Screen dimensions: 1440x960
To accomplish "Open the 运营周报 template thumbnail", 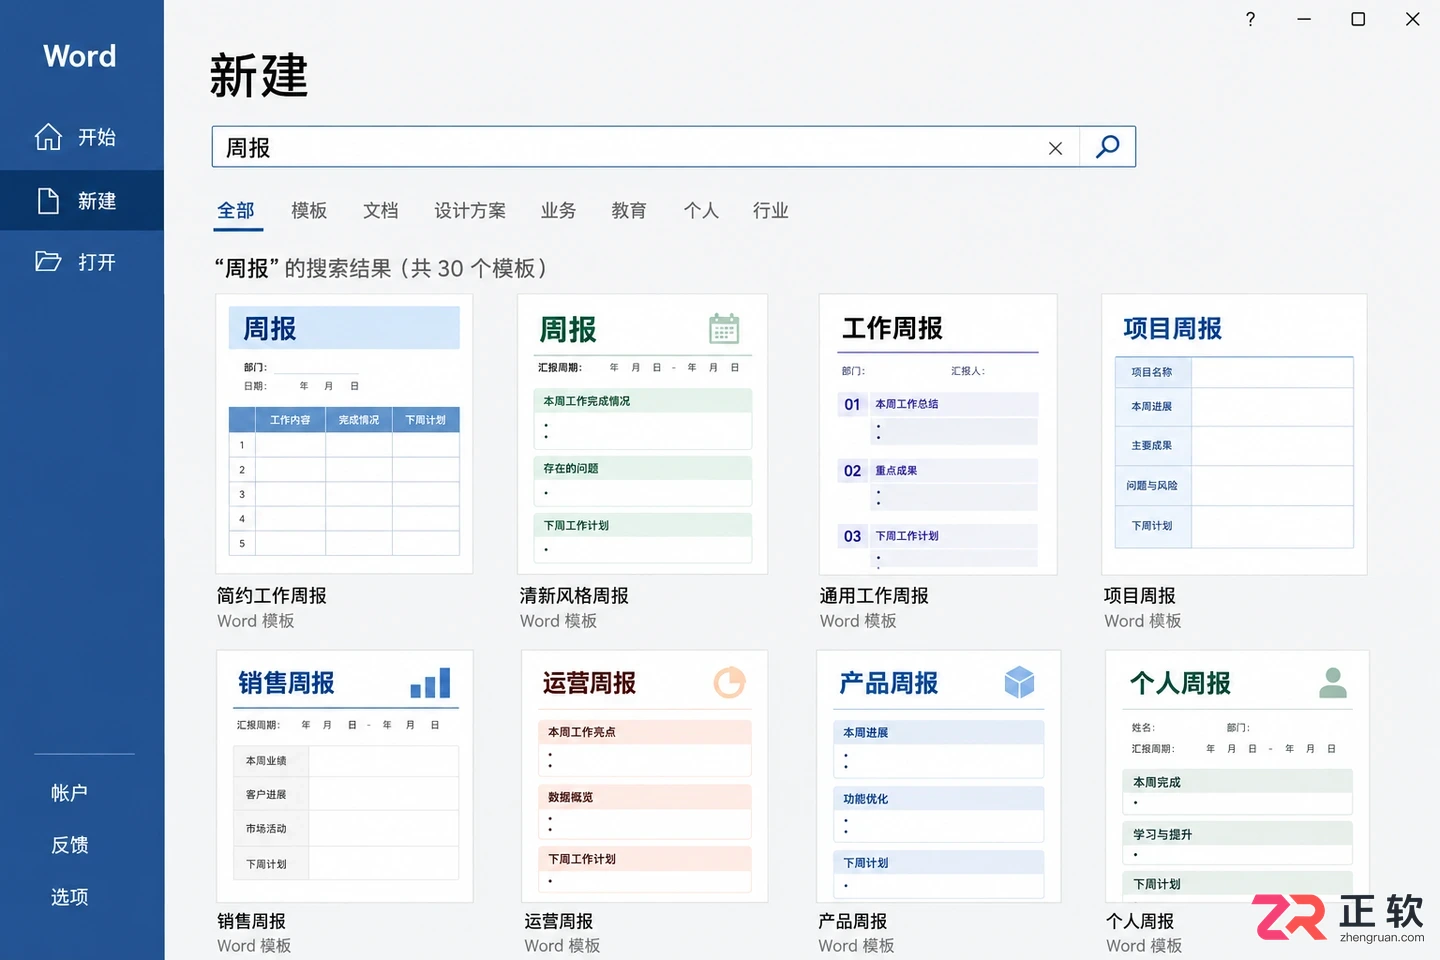I will click(x=645, y=776).
